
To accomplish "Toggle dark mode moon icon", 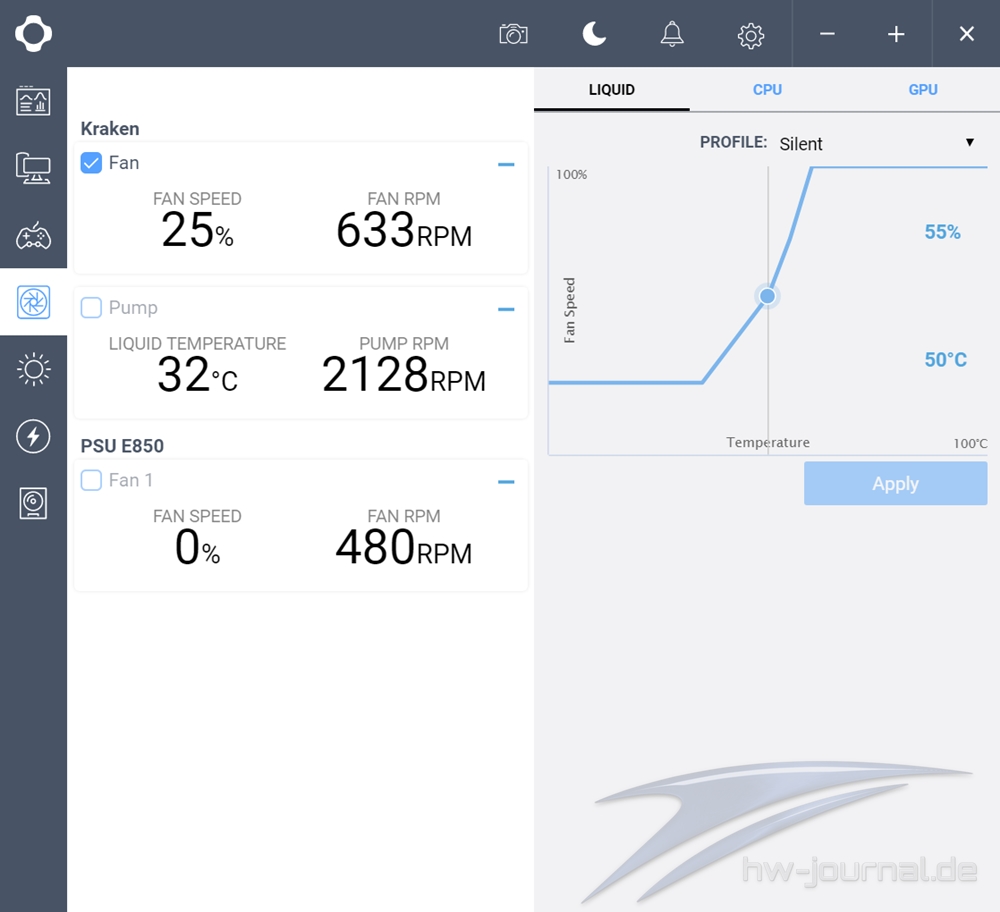I will click(x=594, y=34).
